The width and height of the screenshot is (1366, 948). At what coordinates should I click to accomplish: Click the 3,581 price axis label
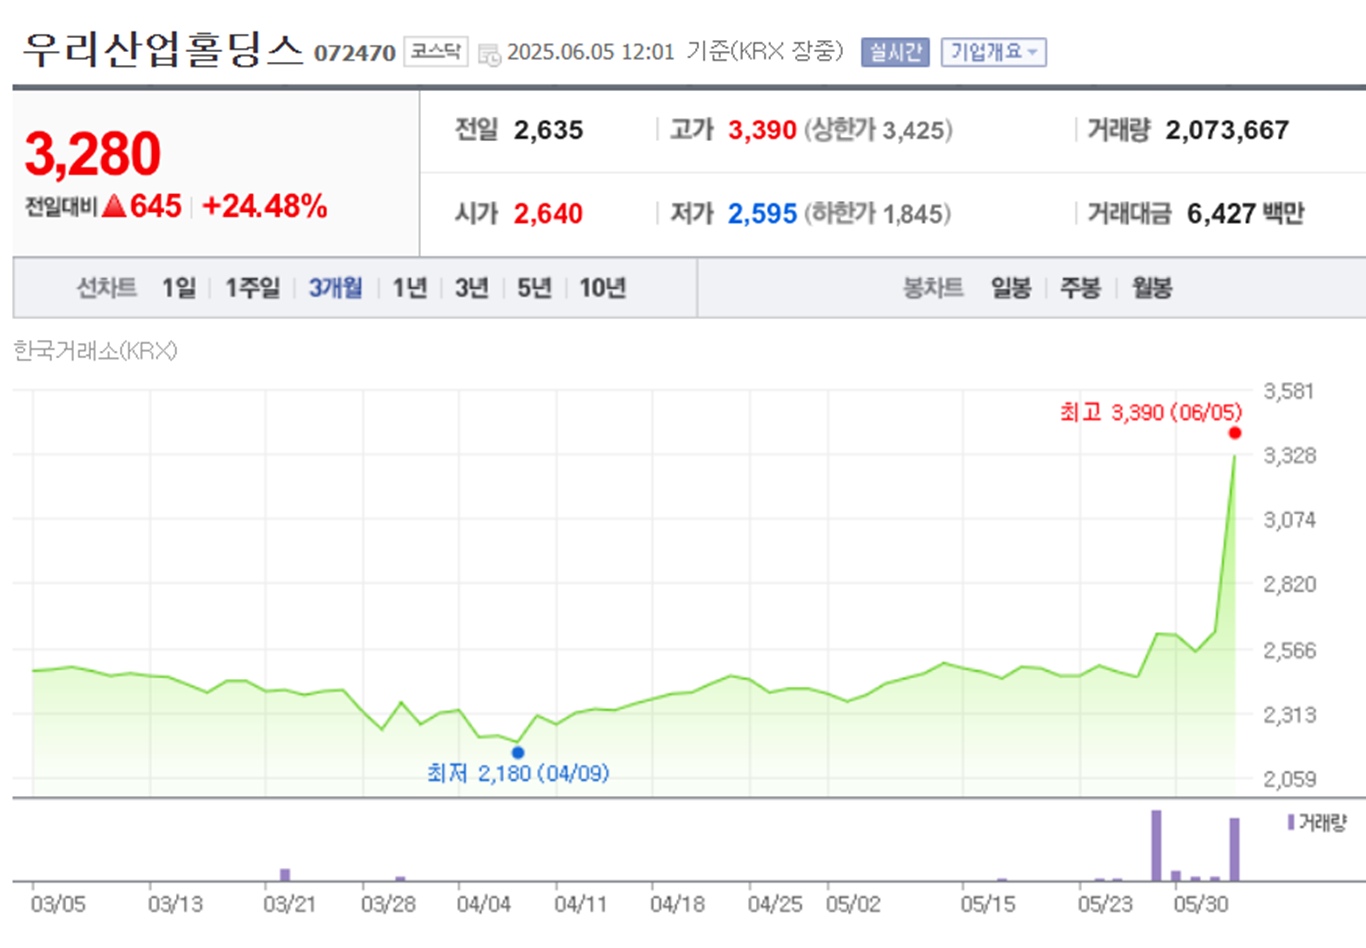coord(1290,391)
